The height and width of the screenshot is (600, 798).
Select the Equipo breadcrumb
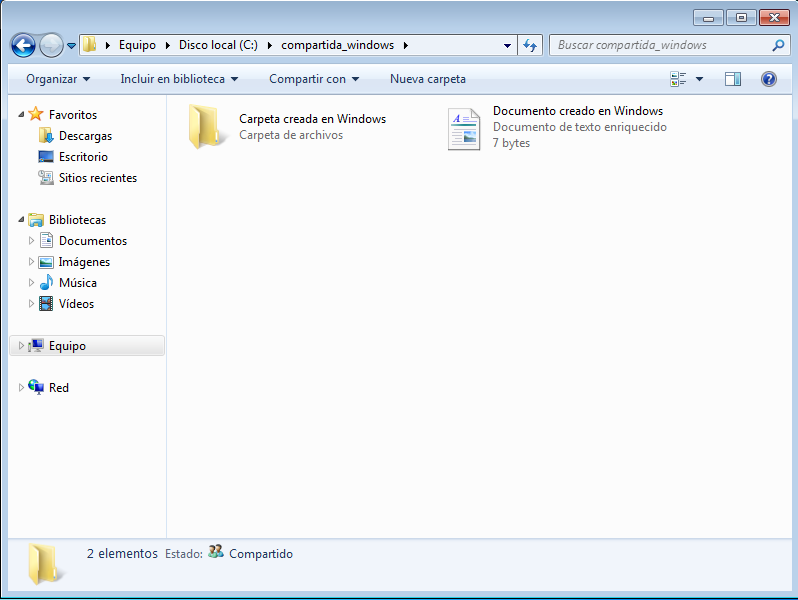137,45
